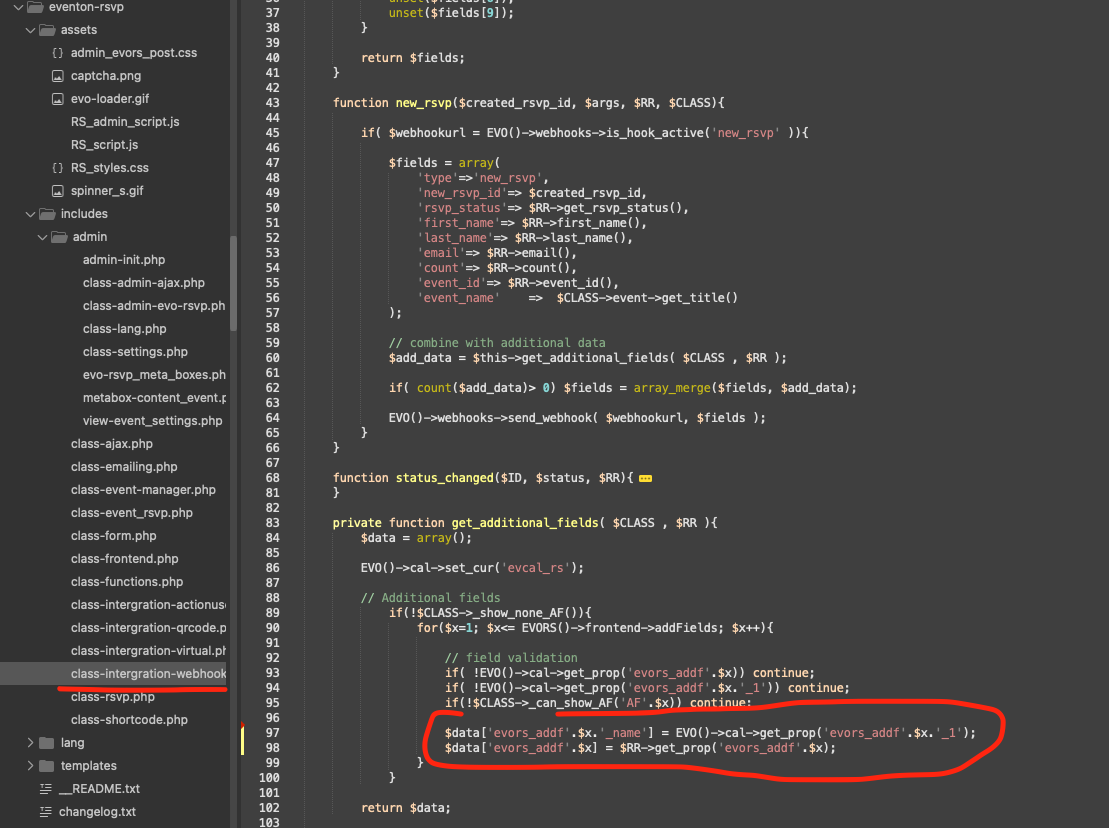This screenshot has width=1109, height=828.
Task: Open RS_script.js file
Action: (104, 145)
